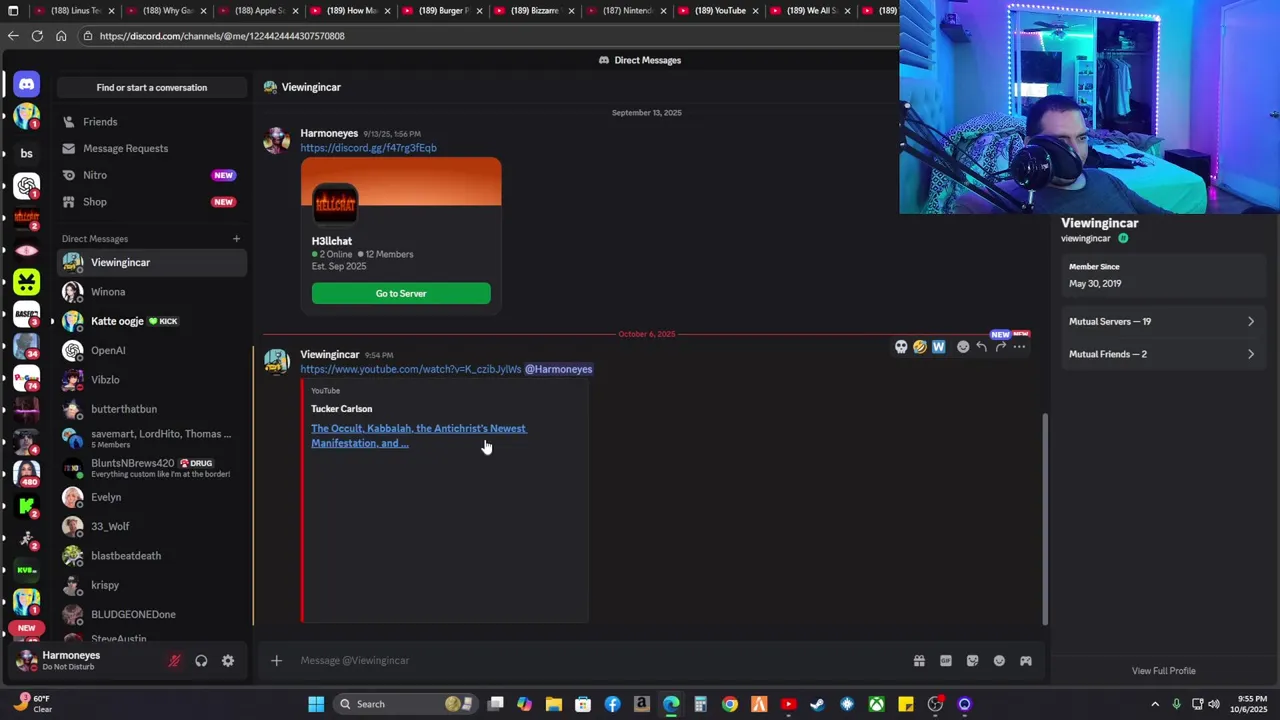Switch to the 'Burger' browser tab
This screenshot has height=720, width=1280.
(444, 11)
